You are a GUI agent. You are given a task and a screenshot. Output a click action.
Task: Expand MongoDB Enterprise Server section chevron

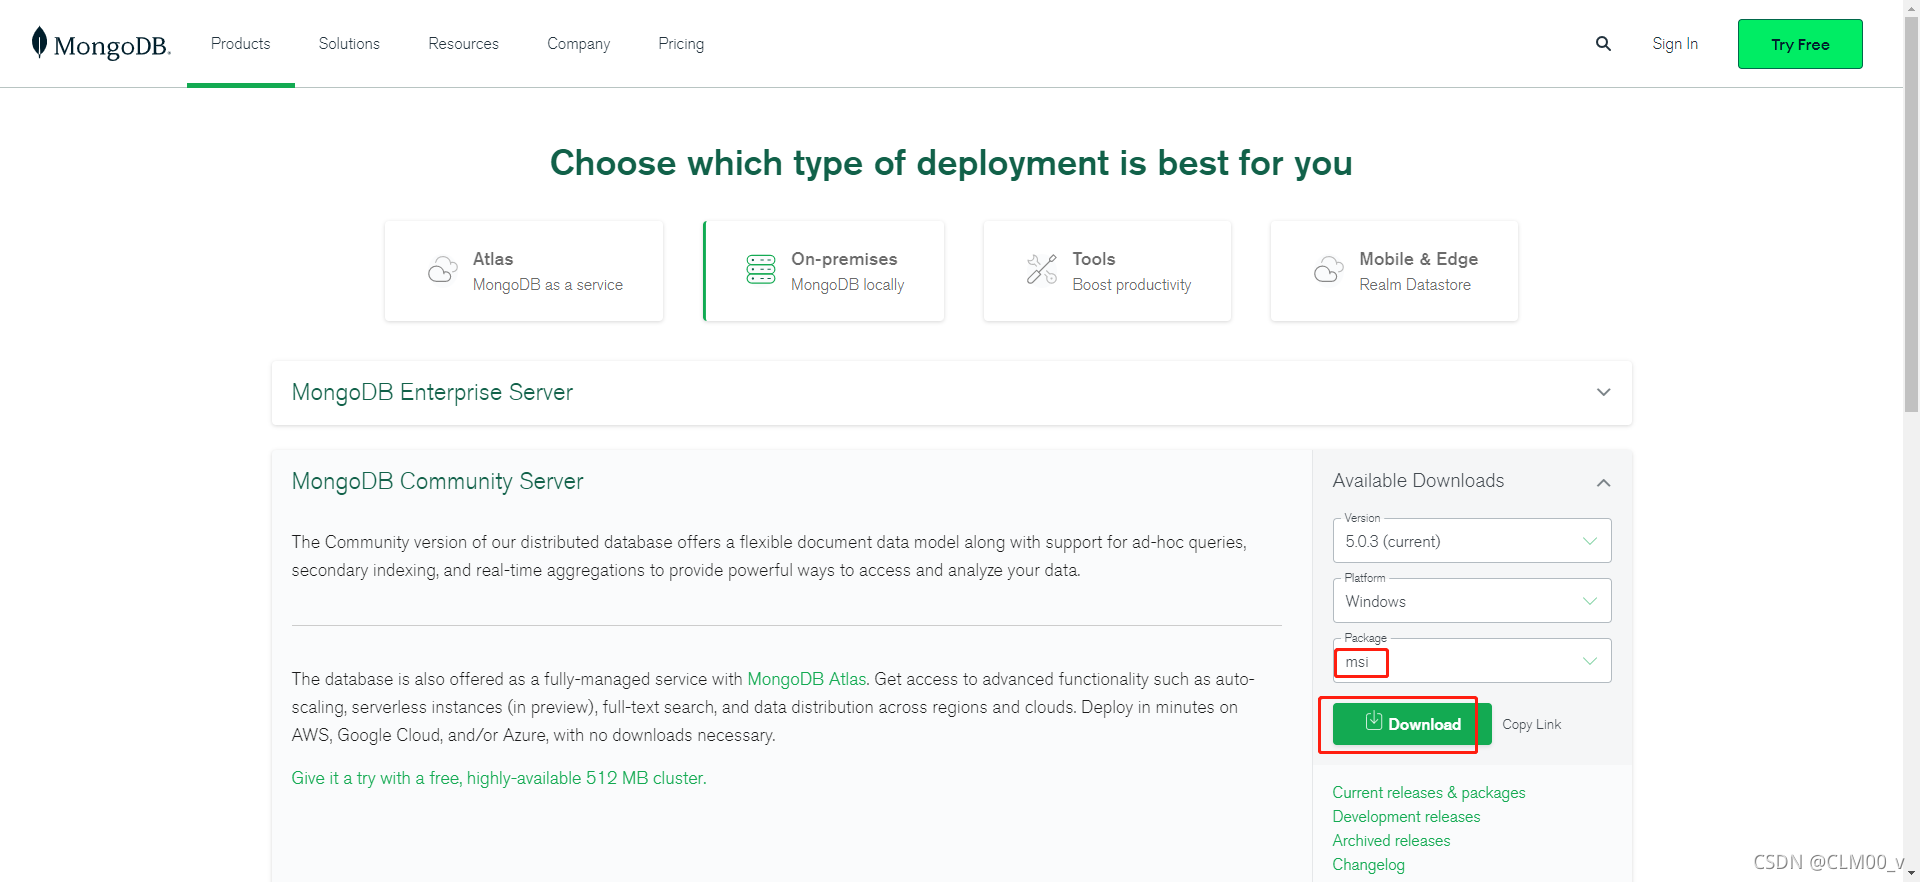pos(1603,392)
